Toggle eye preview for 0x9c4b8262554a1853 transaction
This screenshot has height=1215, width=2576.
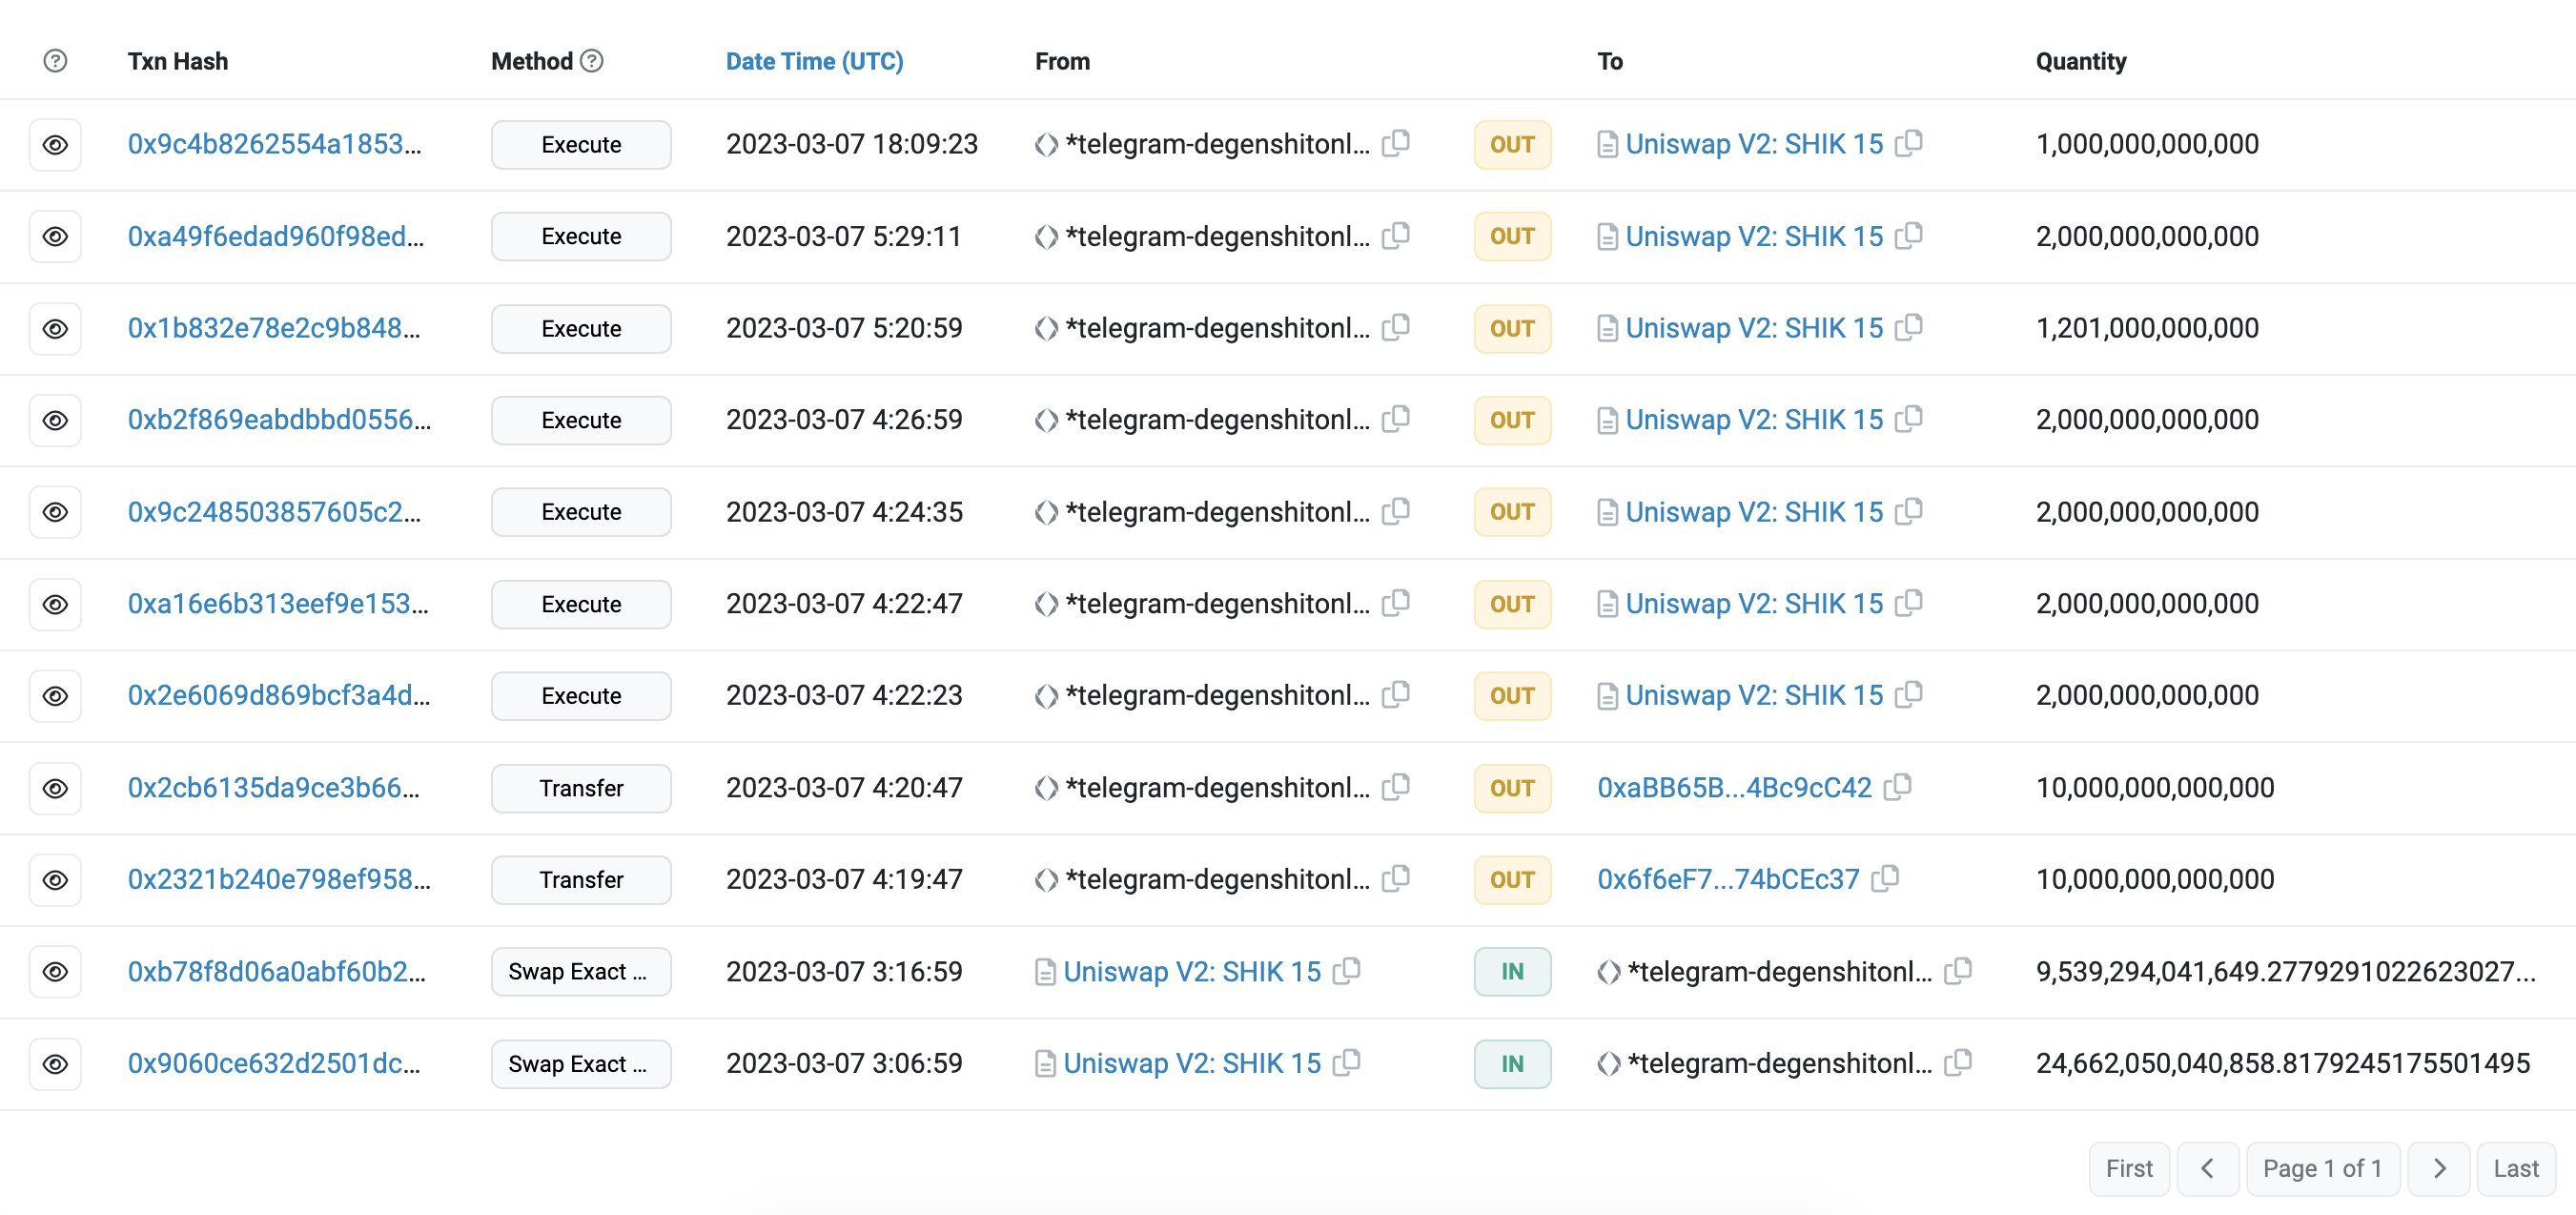pos(55,145)
